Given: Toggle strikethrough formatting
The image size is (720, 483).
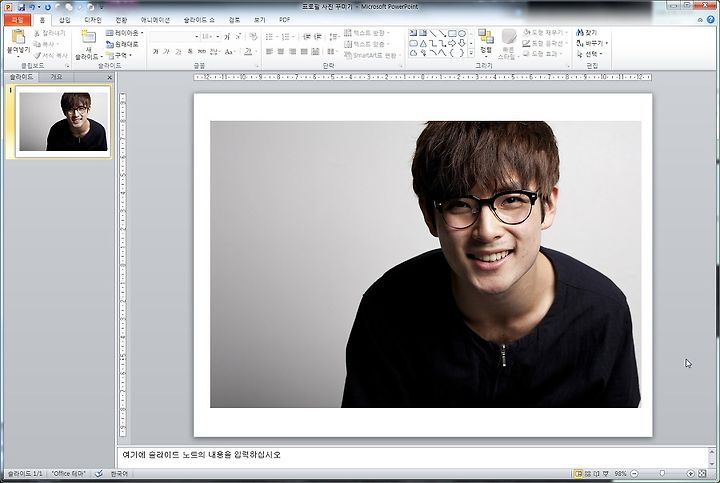Looking at the screenshot, I should click(202, 52).
